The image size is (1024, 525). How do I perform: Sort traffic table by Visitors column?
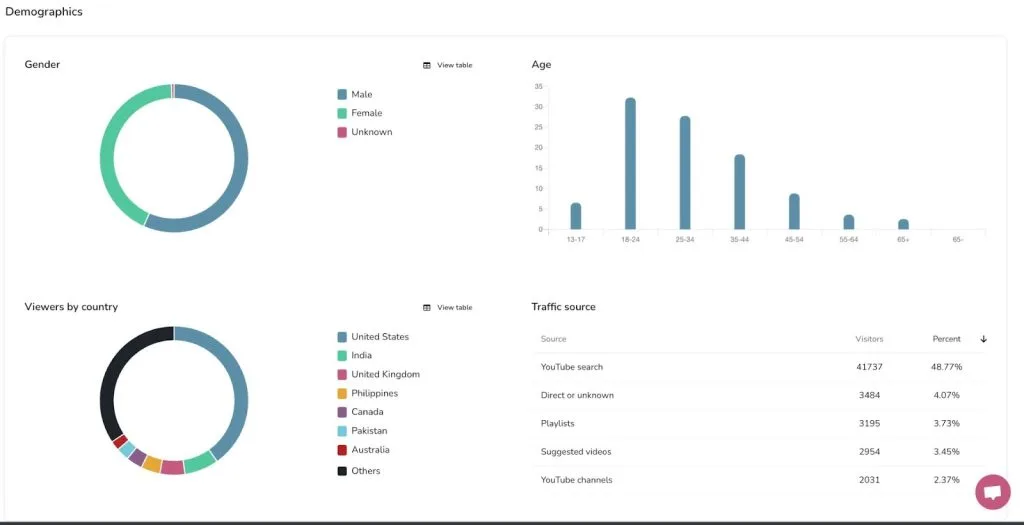coord(869,339)
